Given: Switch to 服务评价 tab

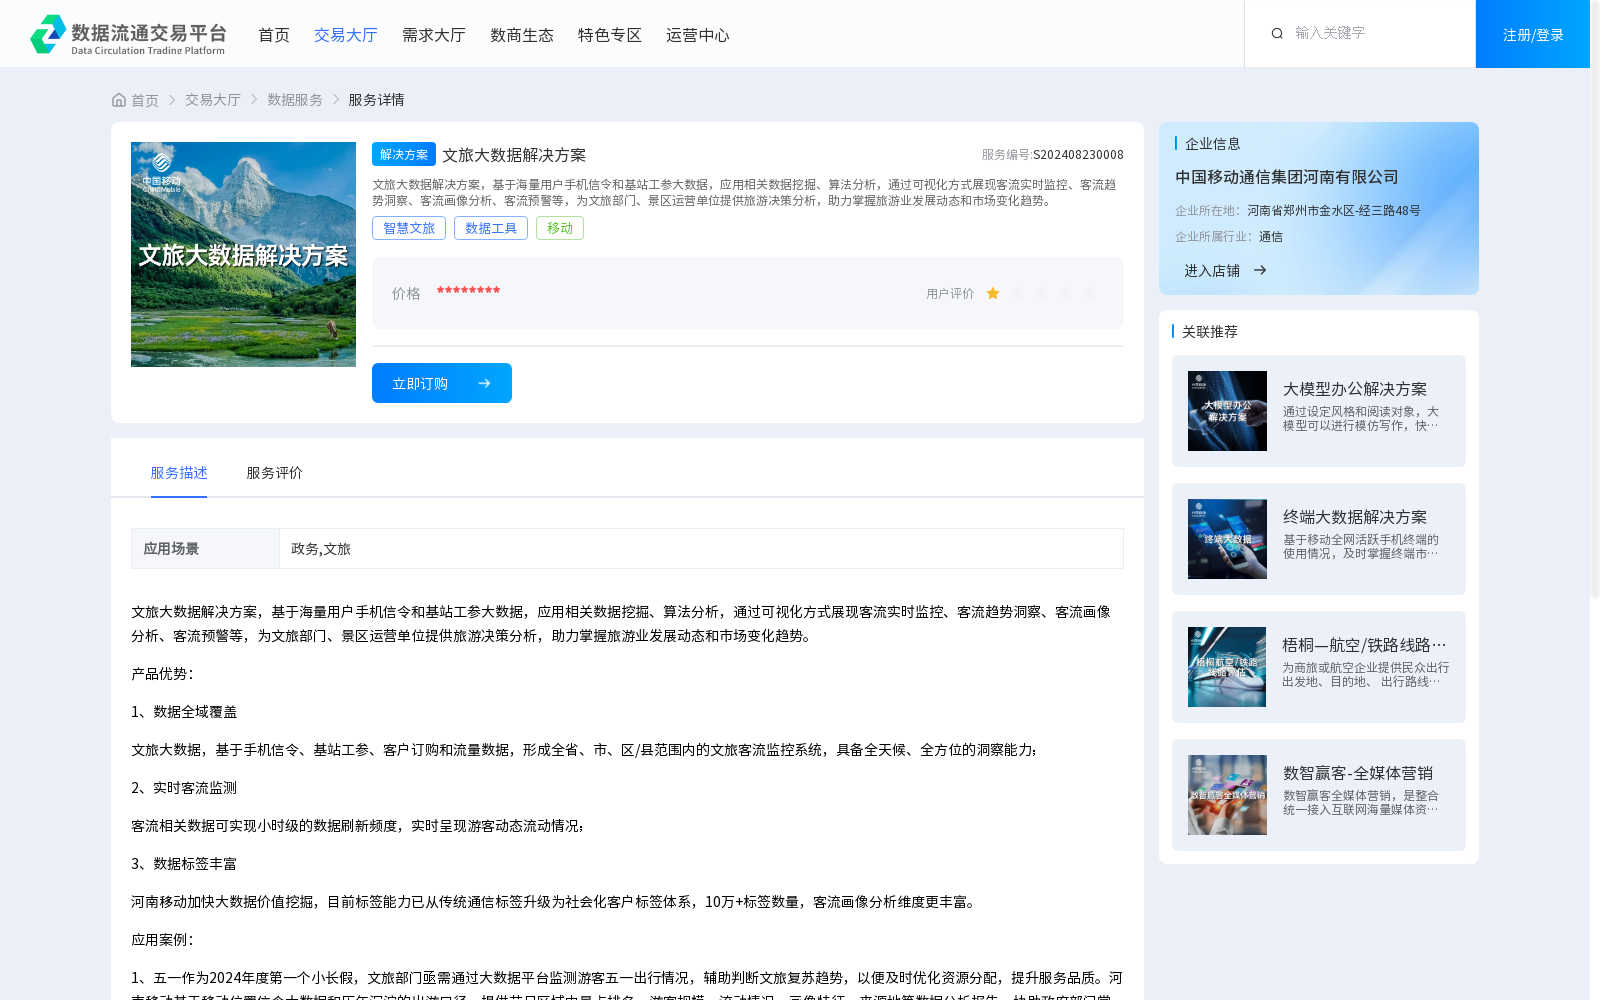Looking at the screenshot, I should (275, 472).
